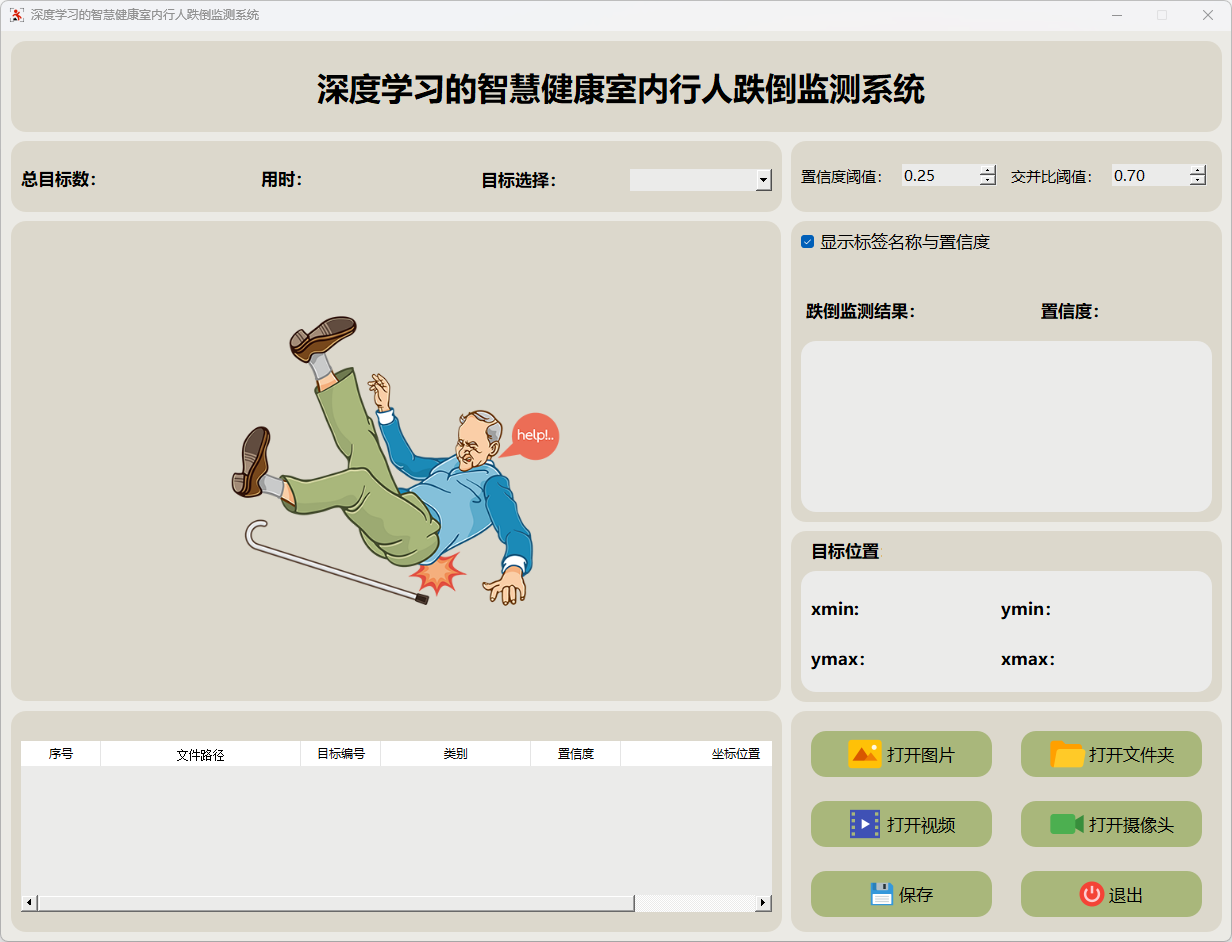Increase 交并比阈值 with up arrow
This screenshot has width=1232, height=942.
pyautogui.click(x=1198, y=170)
